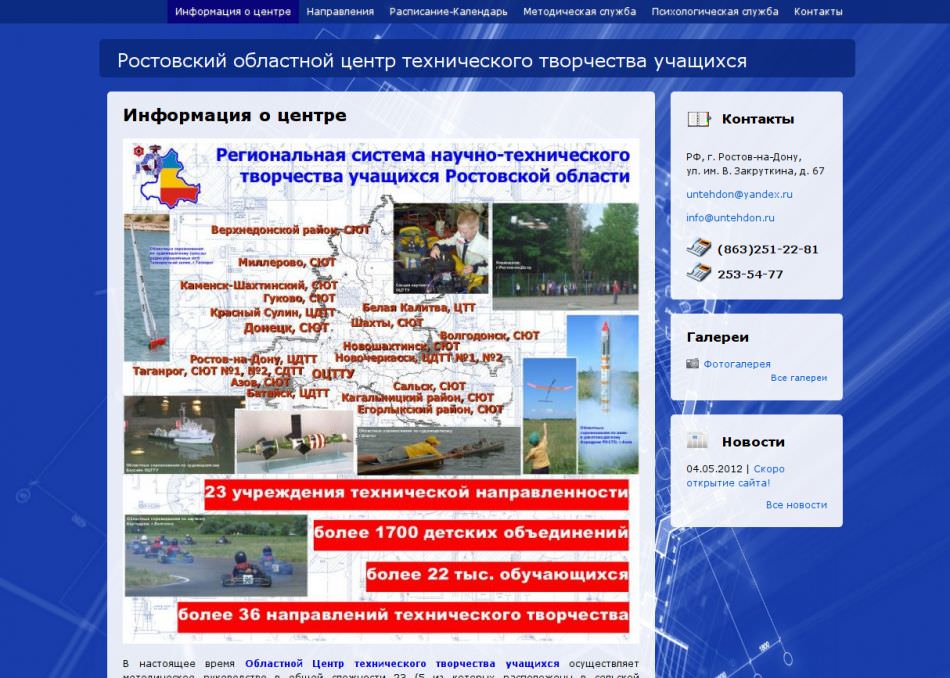Select Методическая служба in top navigation
The width and height of the screenshot is (950, 678).
pos(579,12)
